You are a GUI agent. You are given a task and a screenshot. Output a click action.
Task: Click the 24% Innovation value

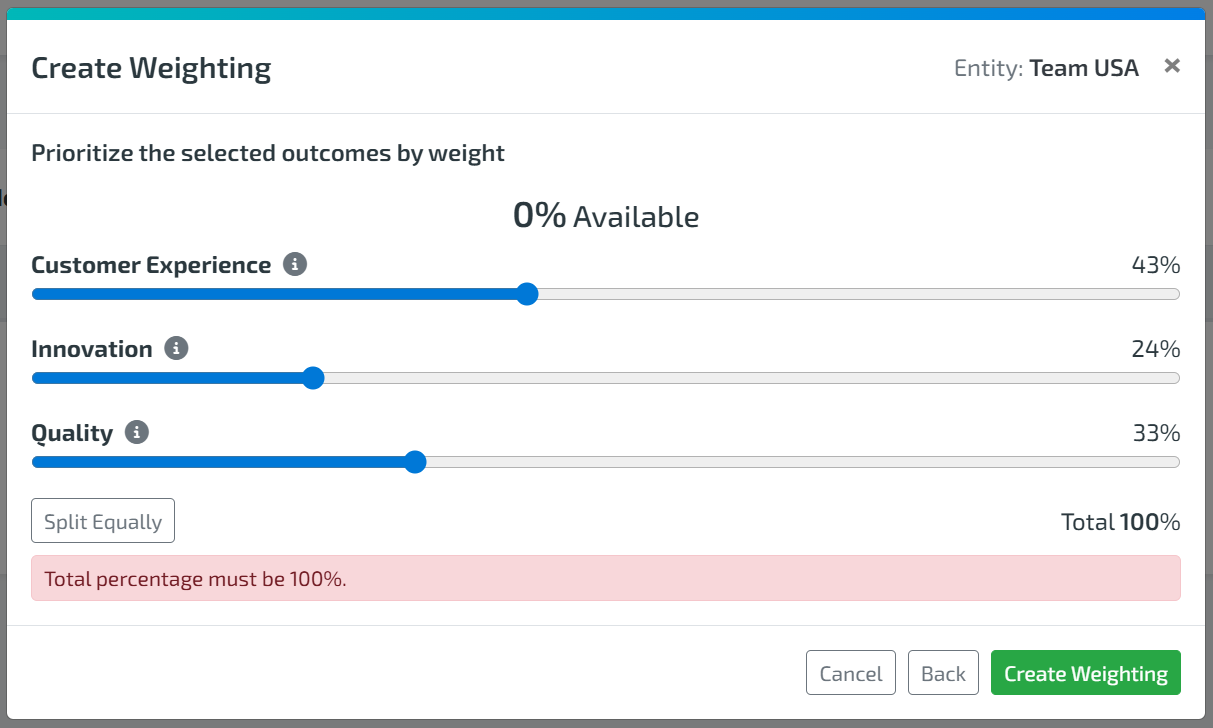click(x=1156, y=350)
